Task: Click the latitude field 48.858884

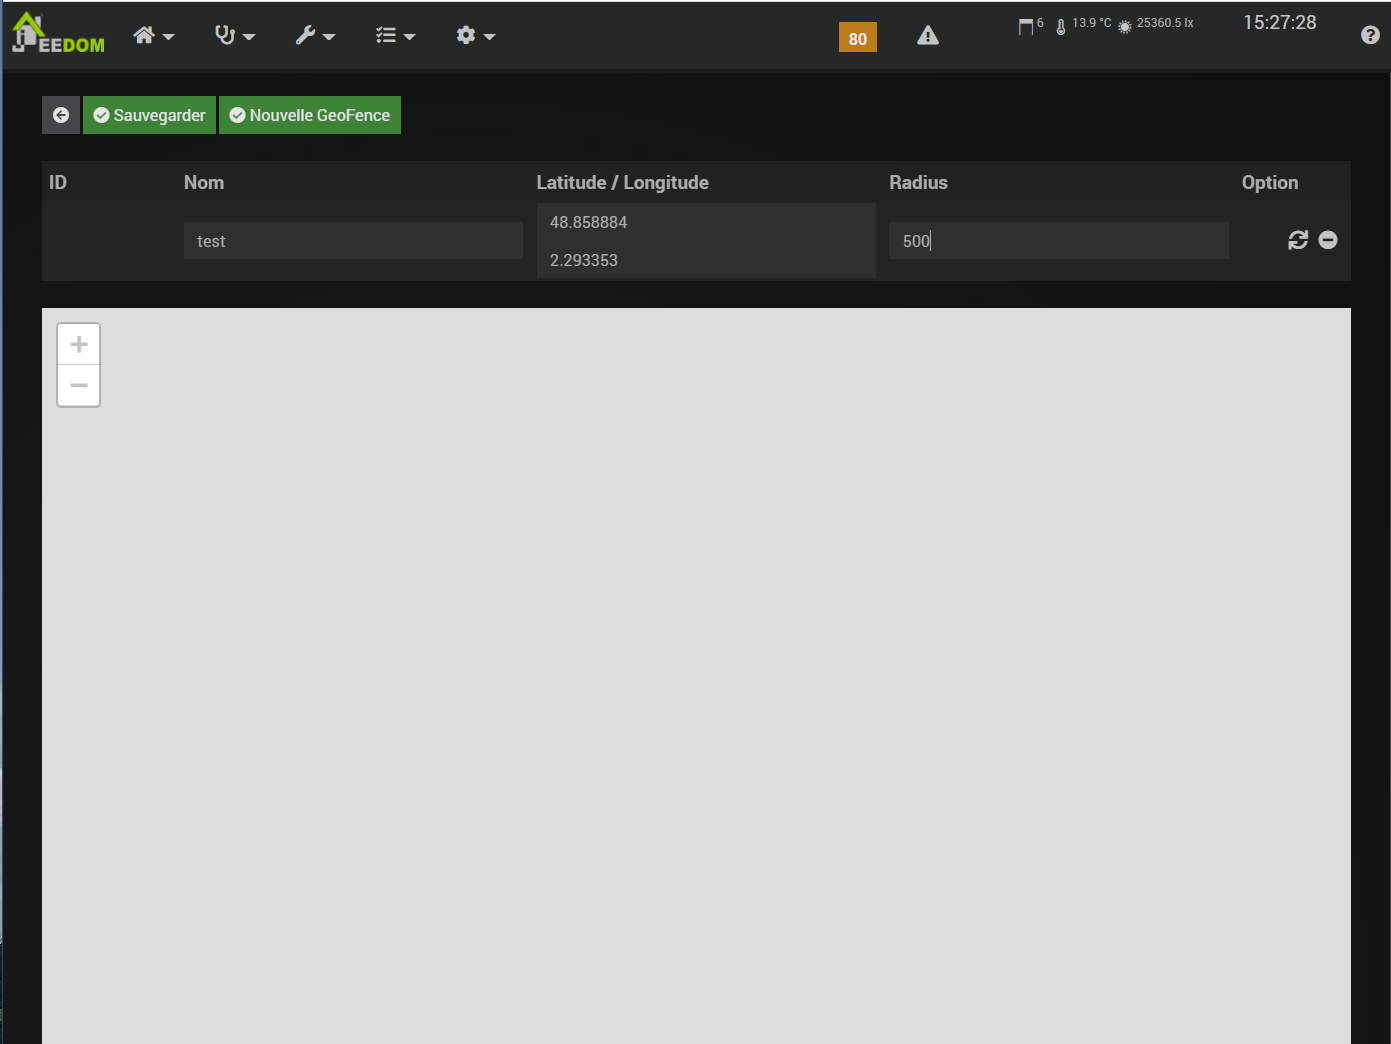Action: pos(706,222)
